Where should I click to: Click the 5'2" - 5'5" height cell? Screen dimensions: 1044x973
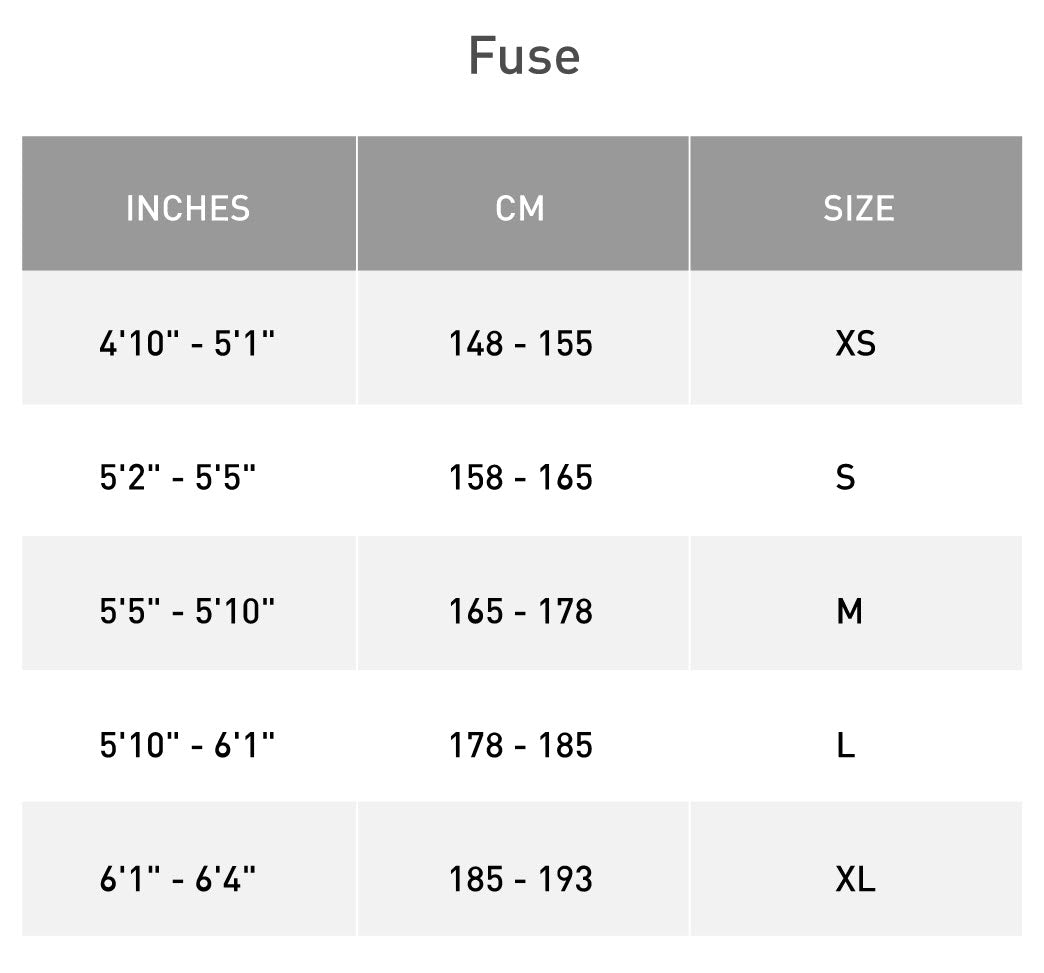(178, 478)
